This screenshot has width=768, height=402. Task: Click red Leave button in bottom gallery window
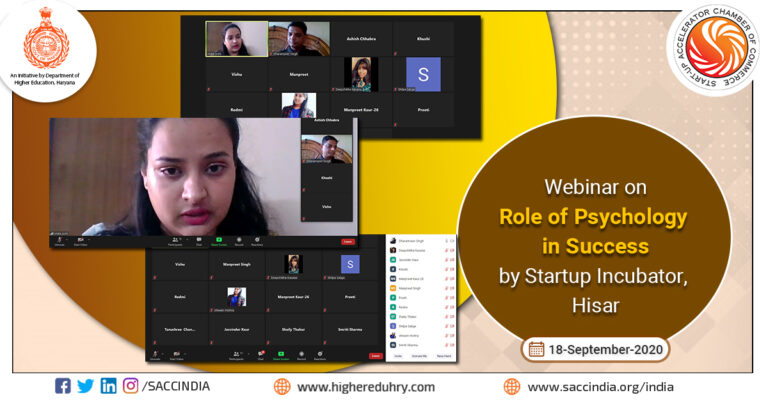(376, 356)
